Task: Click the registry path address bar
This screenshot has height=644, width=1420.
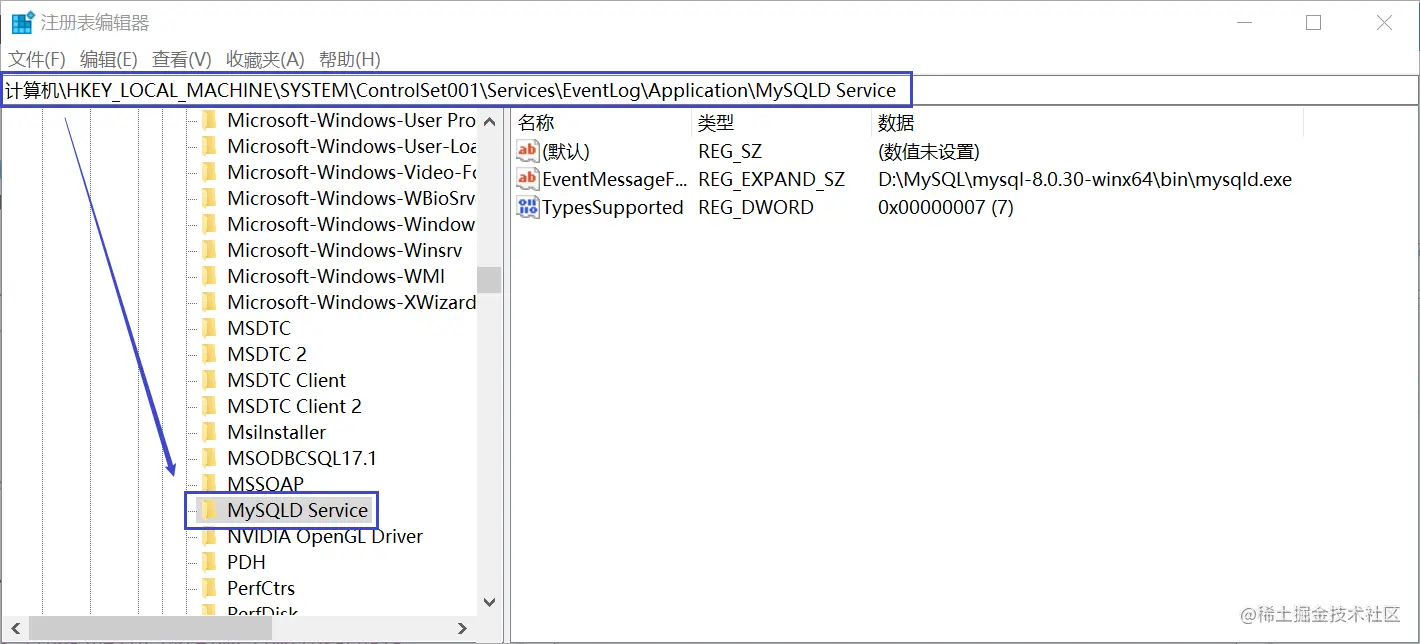Action: coord(709,90)
